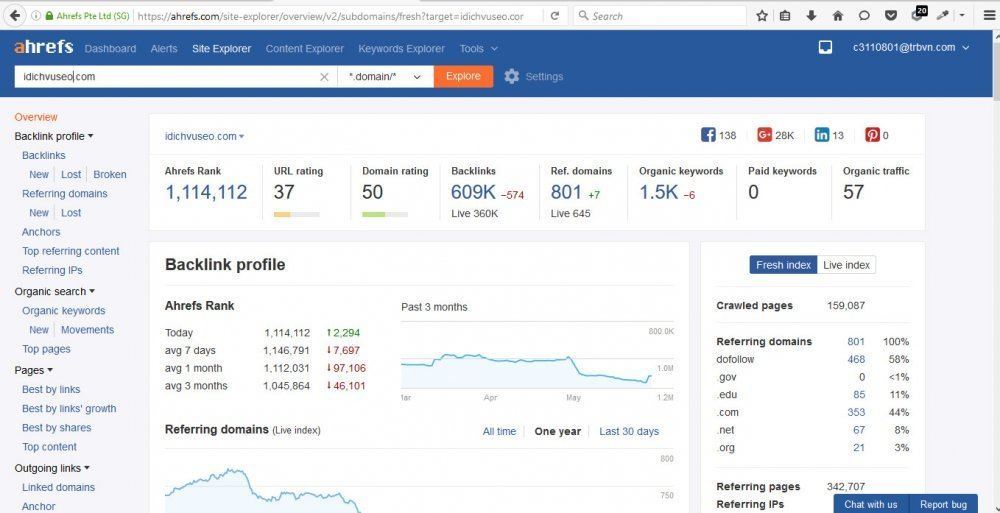Viewport: 1000px width, 513px height.
Task: Click the Report bug button
Action: pyautogui.click(x=943, y=504)
